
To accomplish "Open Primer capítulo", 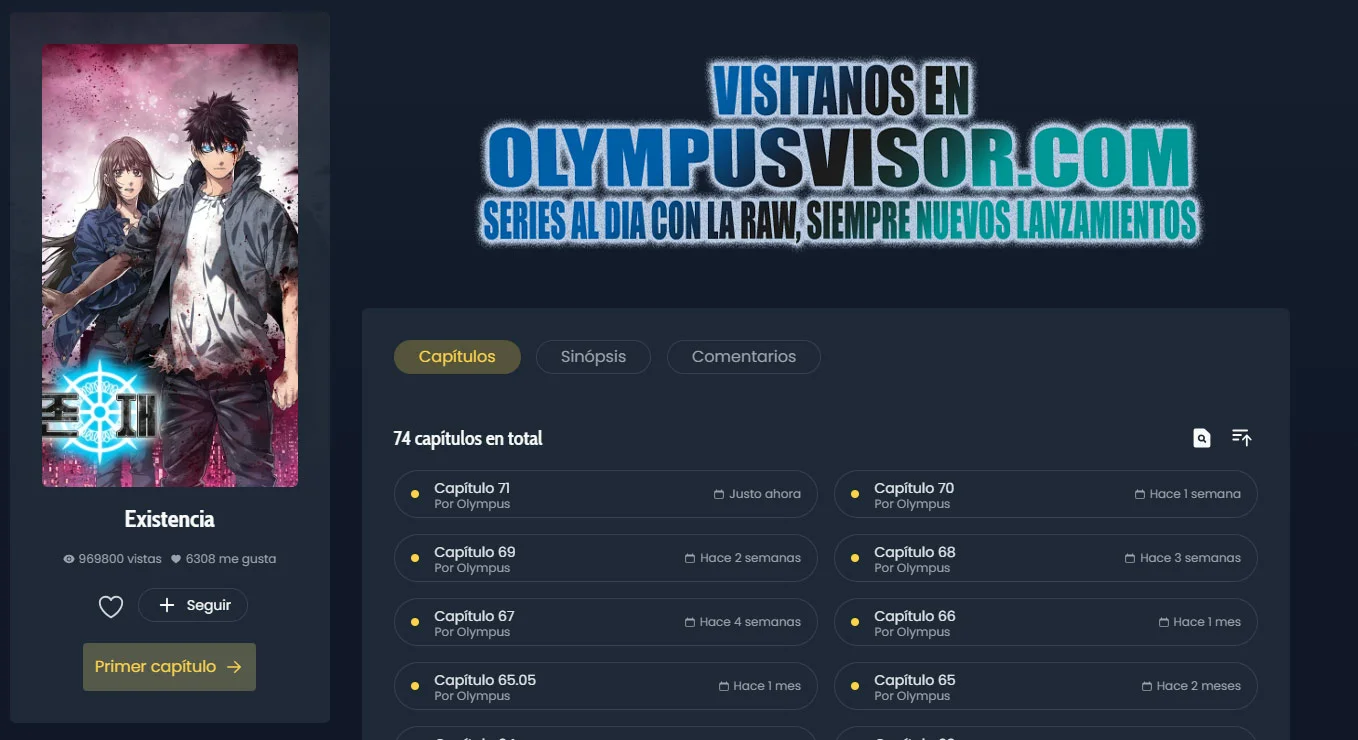I will pyautogui.click(x=169, y=667).
